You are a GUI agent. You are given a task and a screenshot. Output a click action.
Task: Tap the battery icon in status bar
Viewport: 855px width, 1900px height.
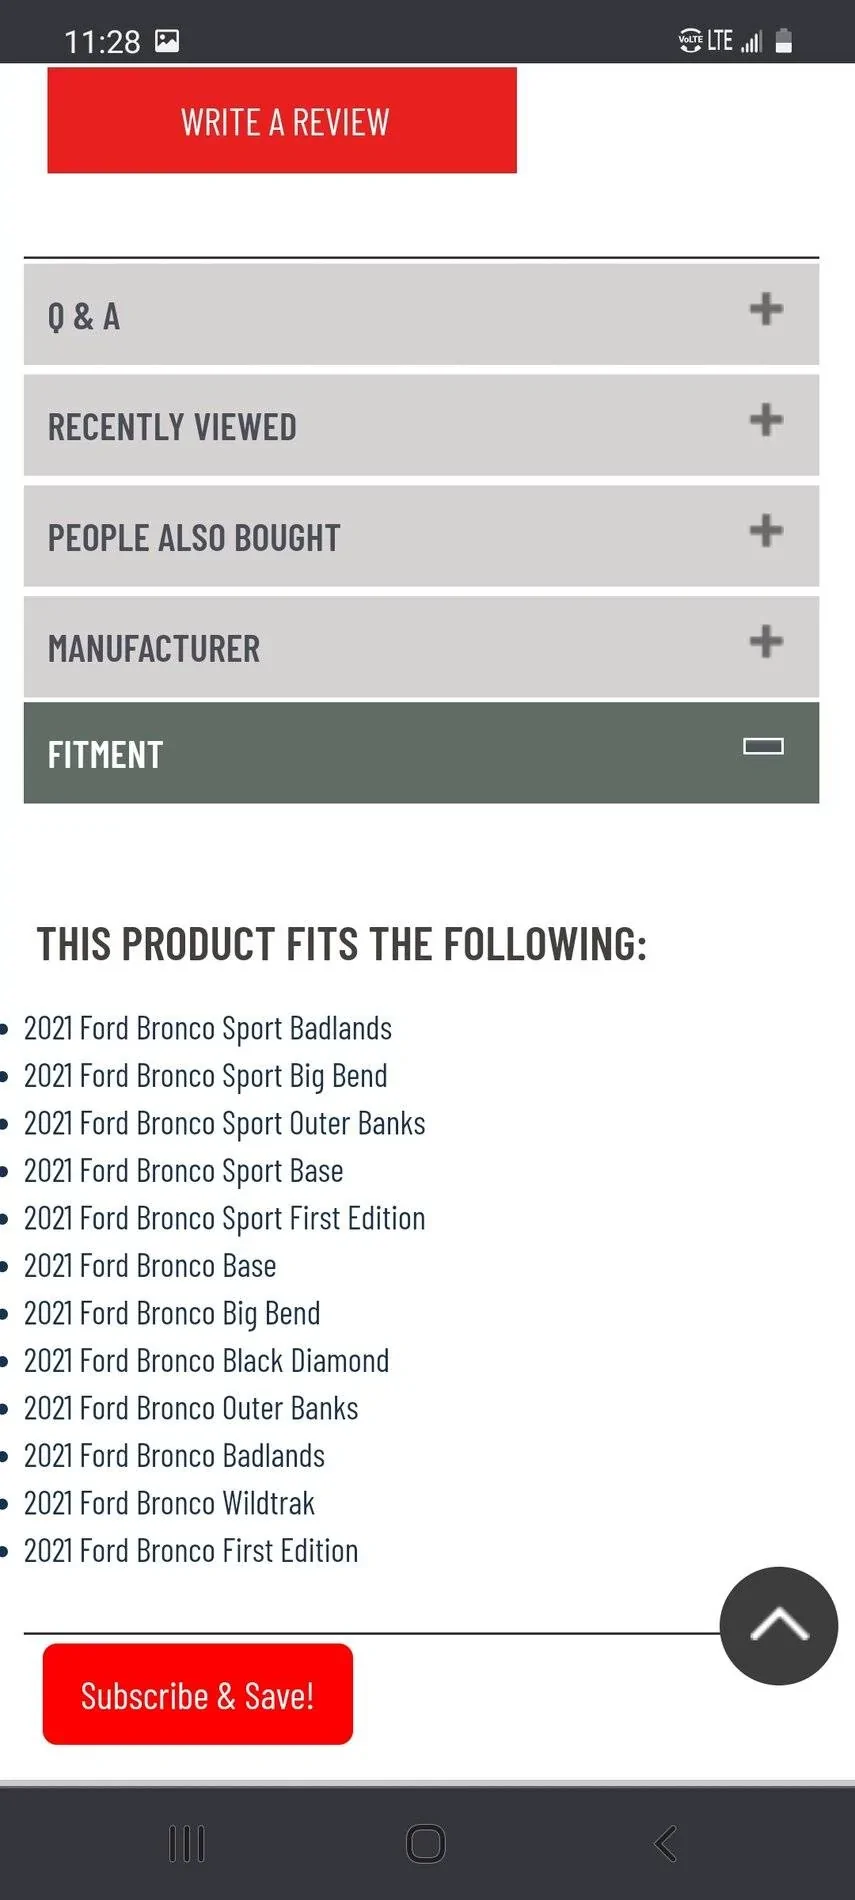(x=784, y=41)
